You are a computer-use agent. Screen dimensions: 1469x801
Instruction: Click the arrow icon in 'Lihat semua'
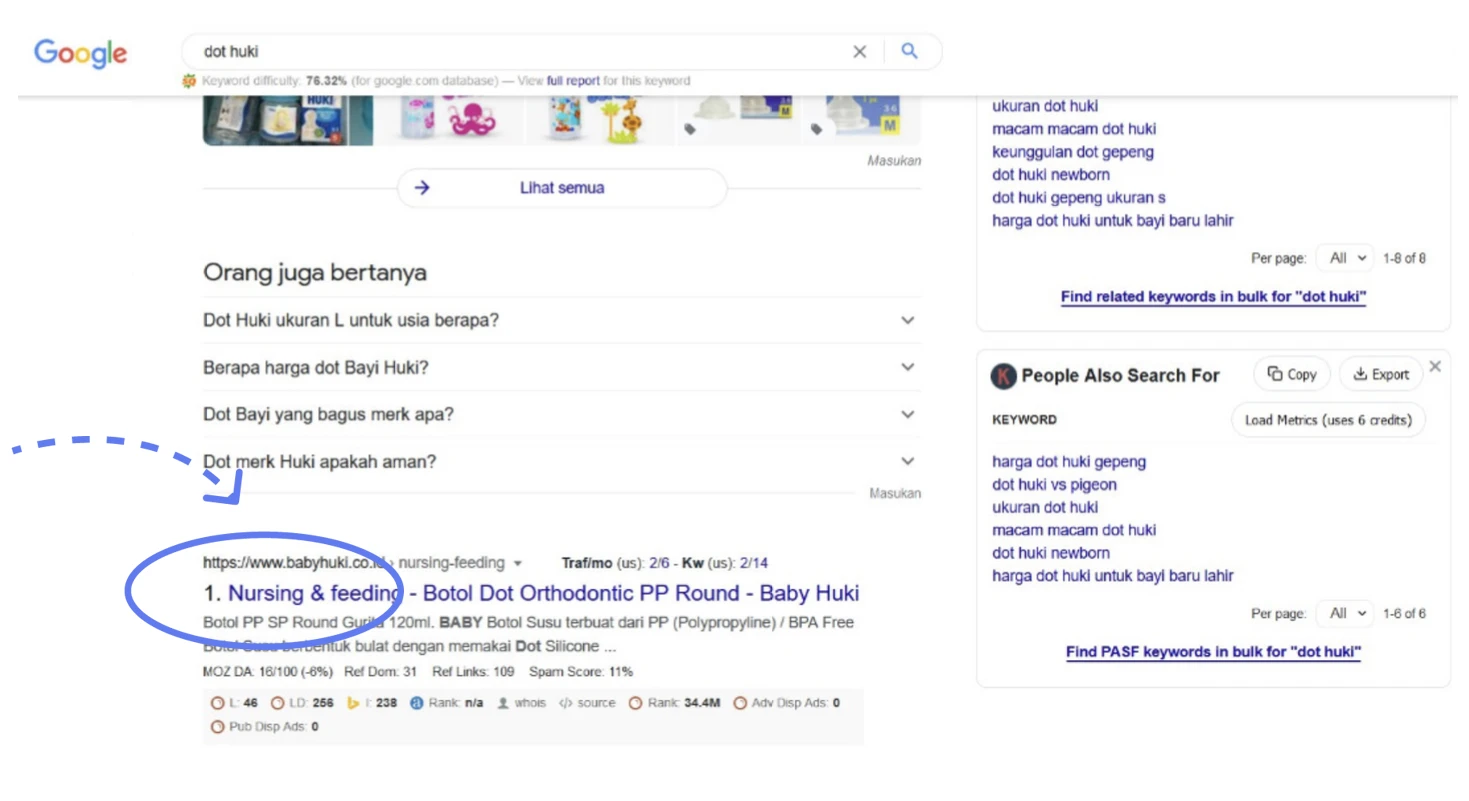point(422,188)
